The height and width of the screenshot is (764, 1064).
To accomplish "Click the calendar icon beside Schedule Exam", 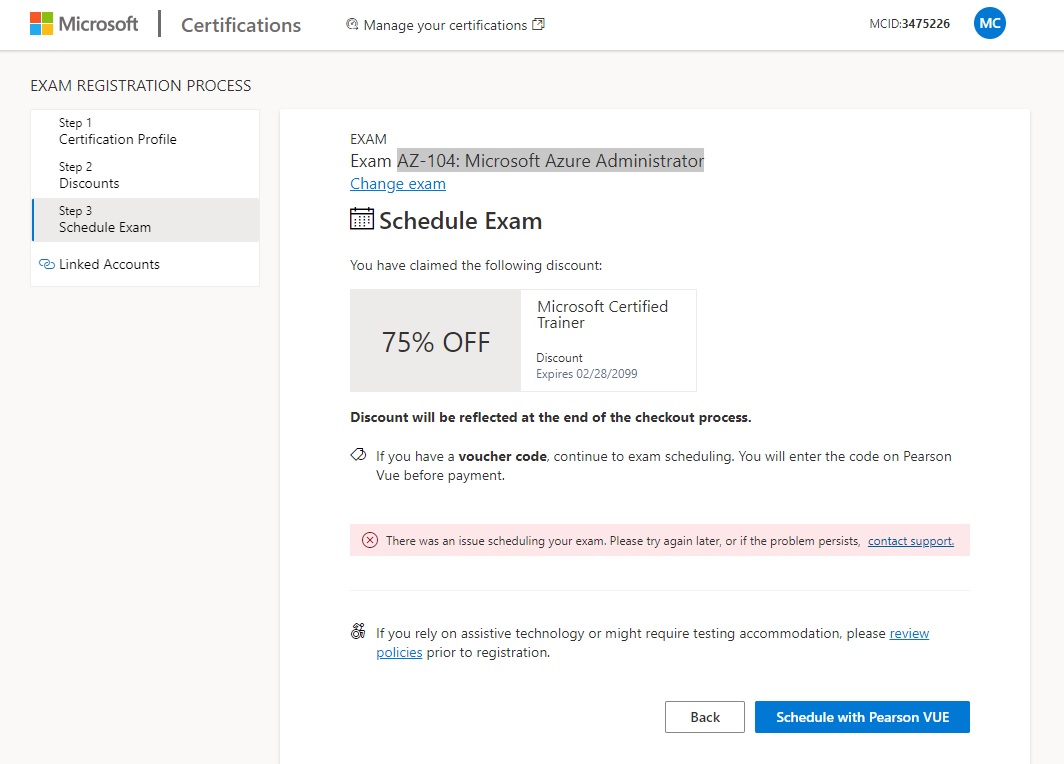I will (362, 218).
